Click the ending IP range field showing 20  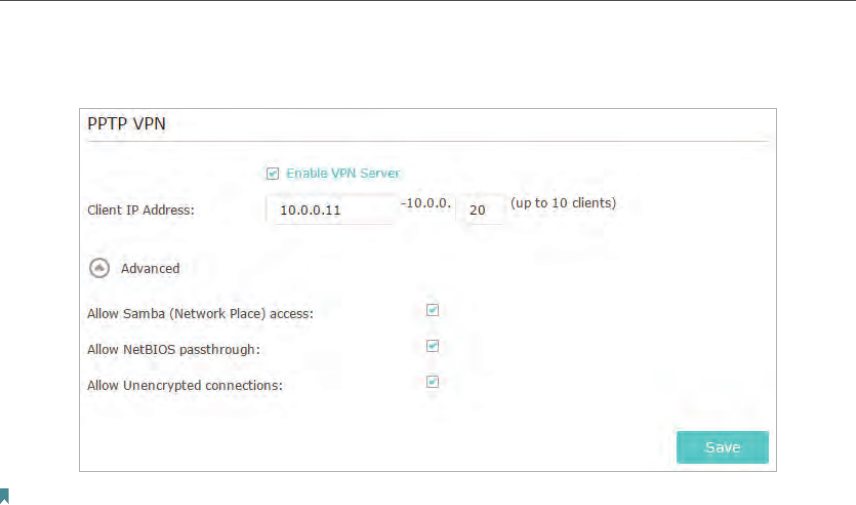coord(480,211)
